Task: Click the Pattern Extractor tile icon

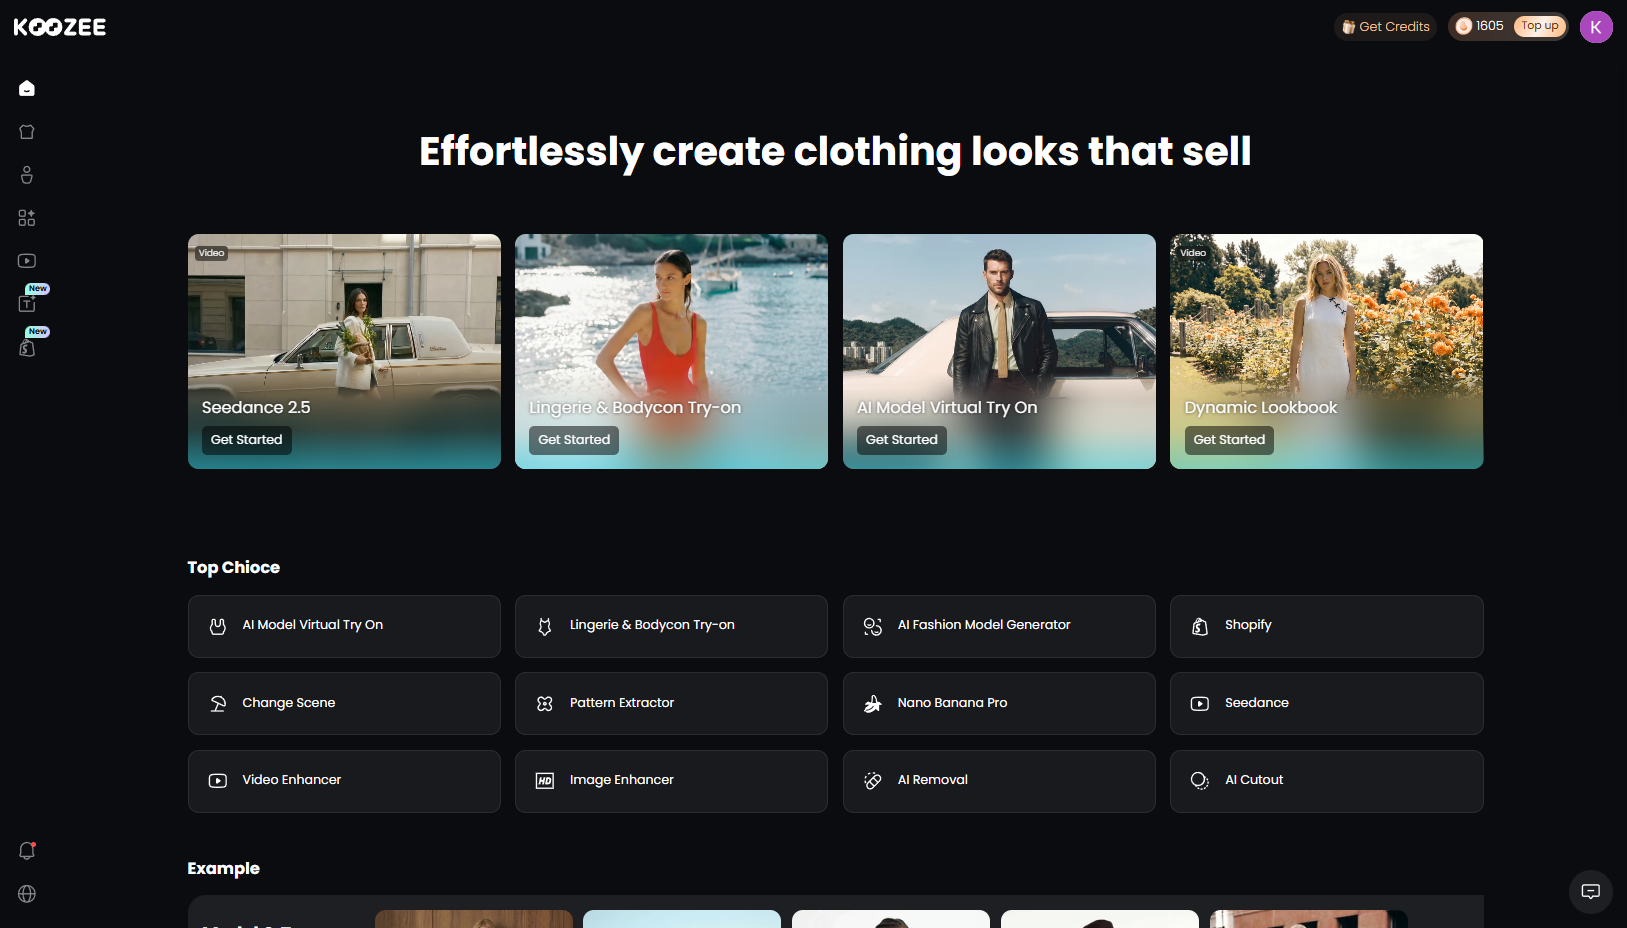Action: click(545, 704)
